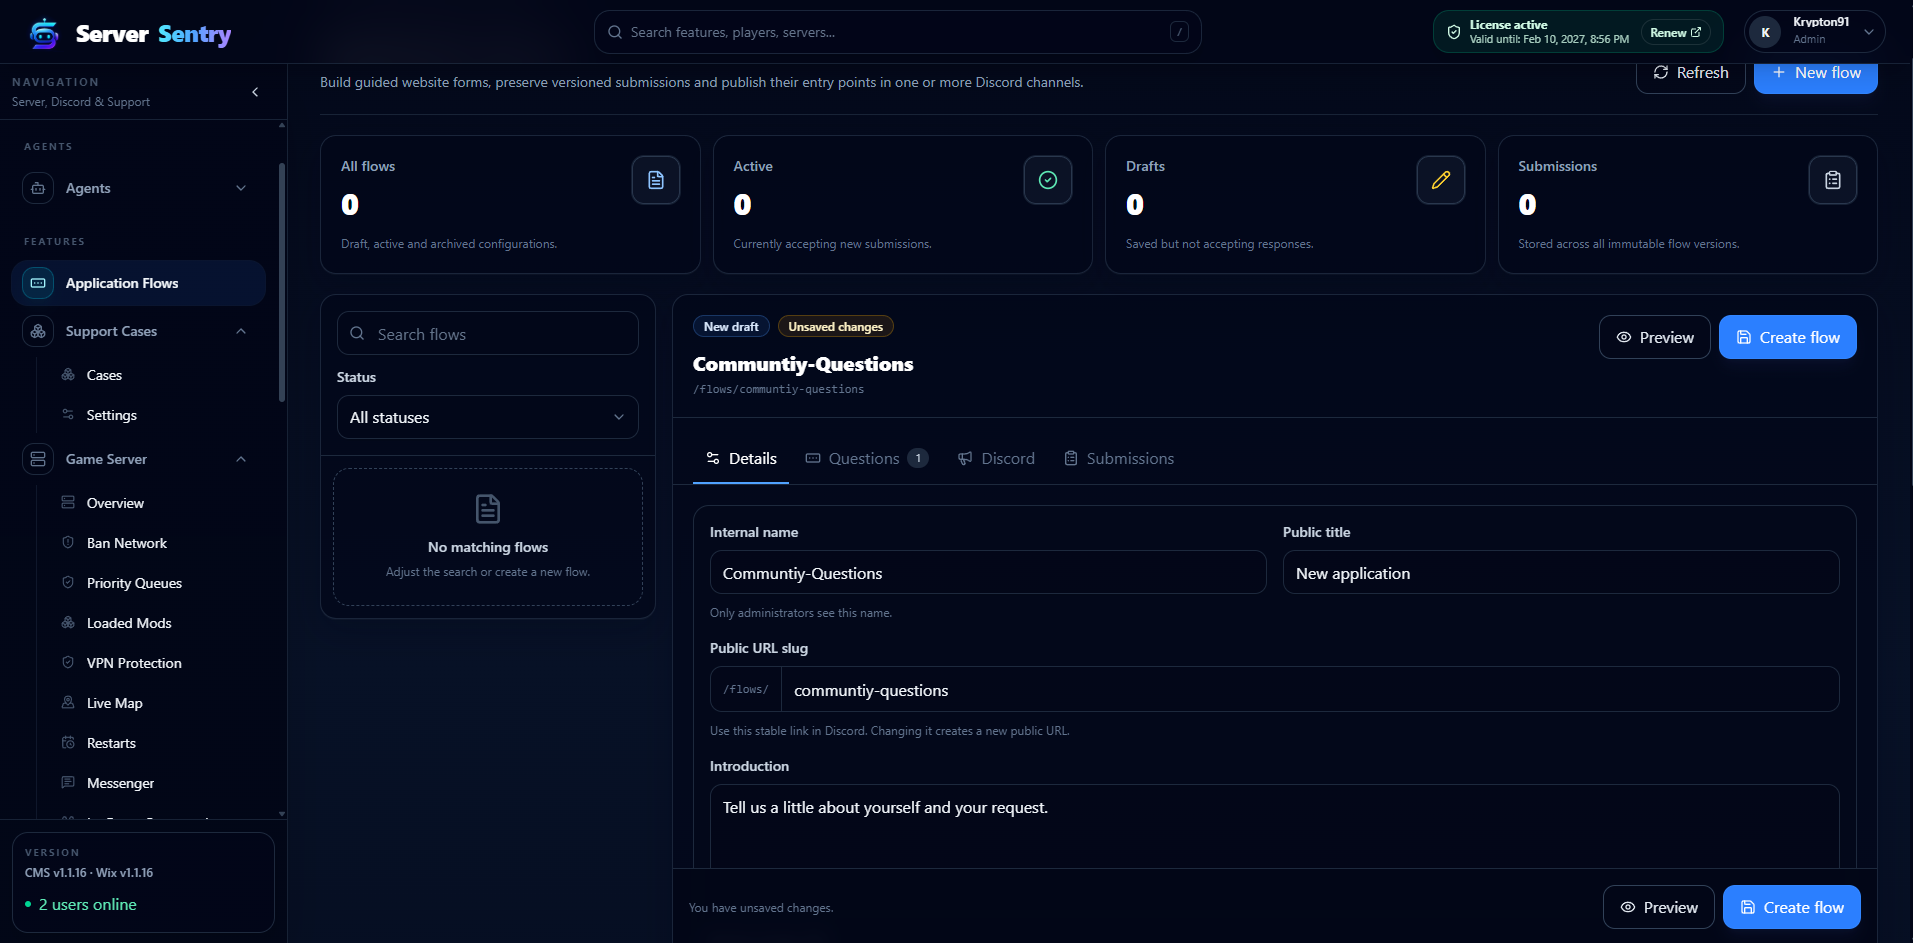Click the Introduction text area
Image resolution: width=1913 pixels, height=943 pixels.
coord(1274,827)
